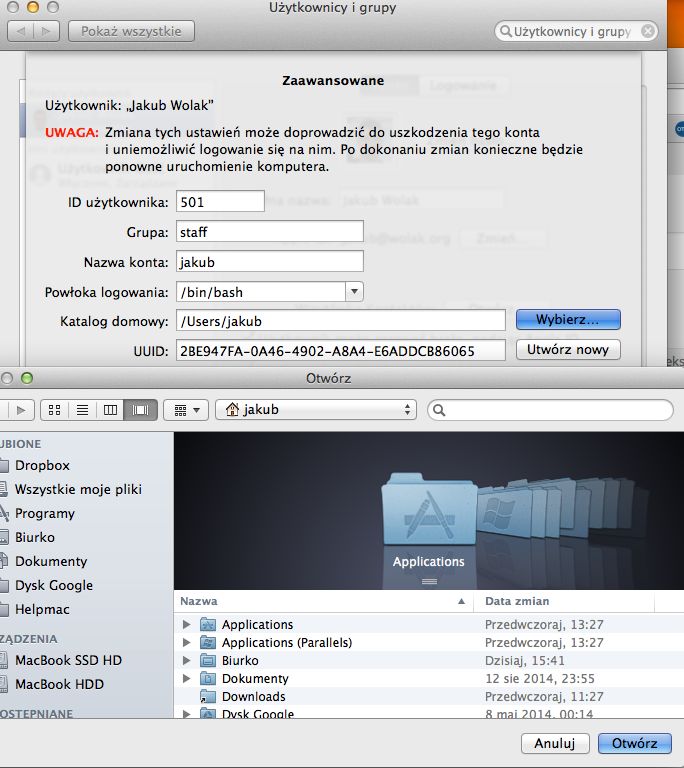
Task: Click the Grupa field
Action: pos(270,232)
